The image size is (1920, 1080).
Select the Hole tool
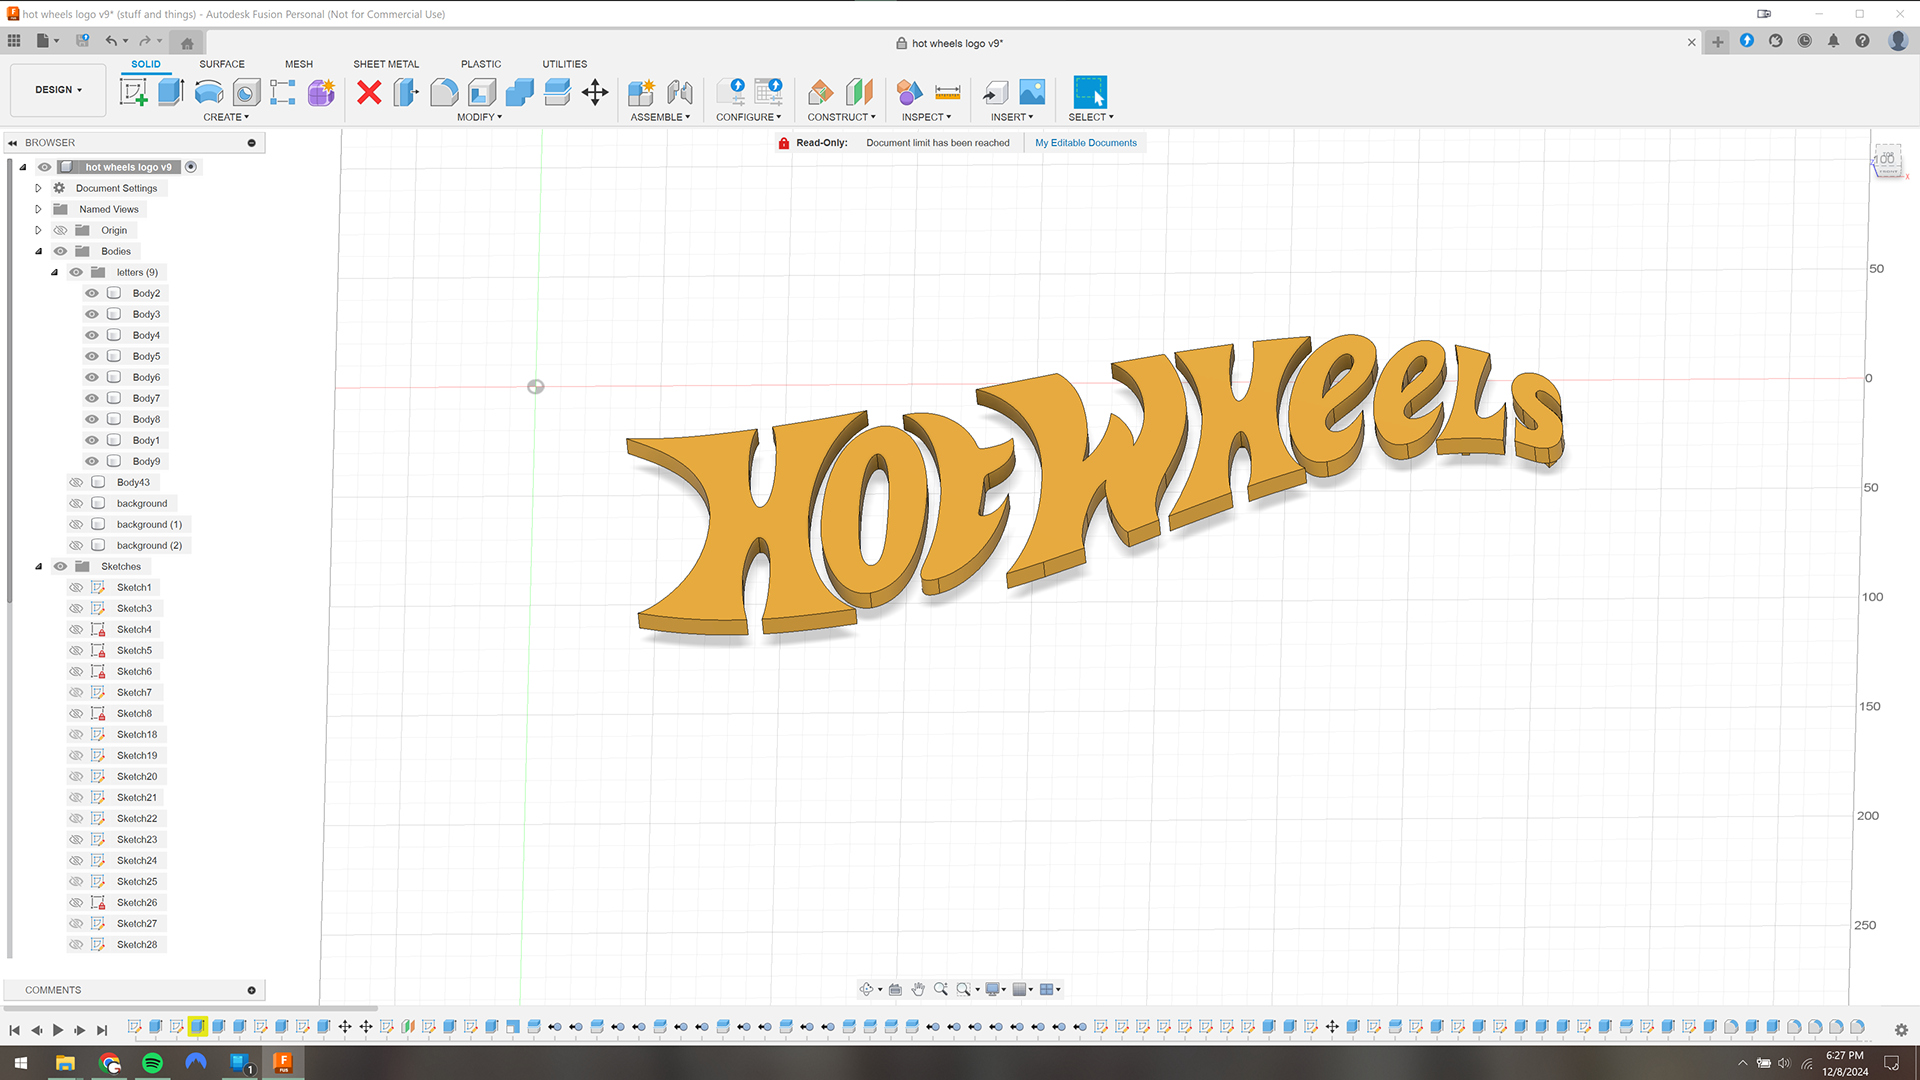point(246,93)
